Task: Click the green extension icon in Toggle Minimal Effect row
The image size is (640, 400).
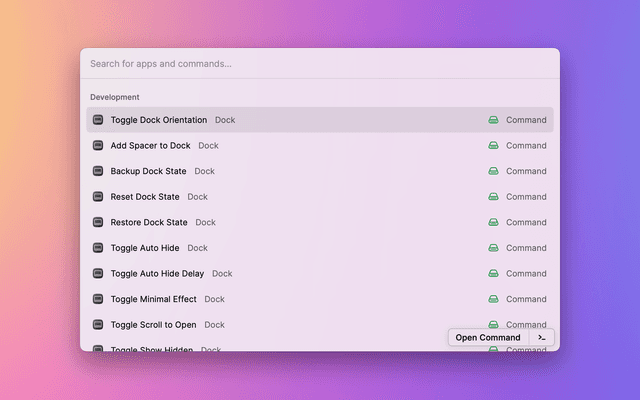Action: (x=493, y=299)
